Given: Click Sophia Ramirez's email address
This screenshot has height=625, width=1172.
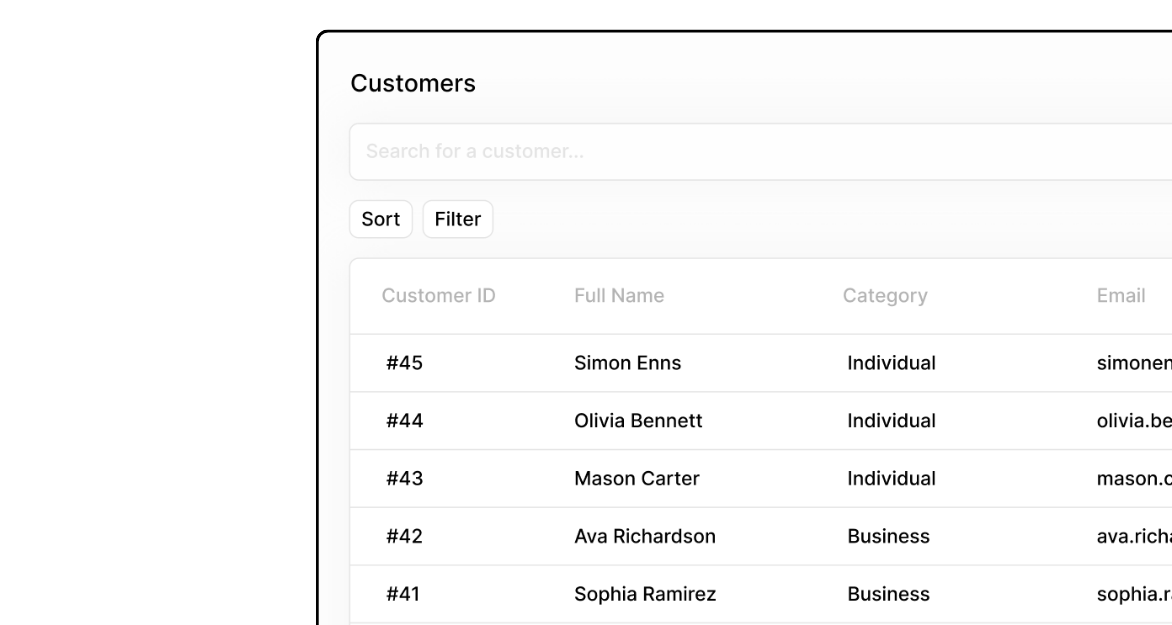Looking at the screenshot, I should (1134, 594).
